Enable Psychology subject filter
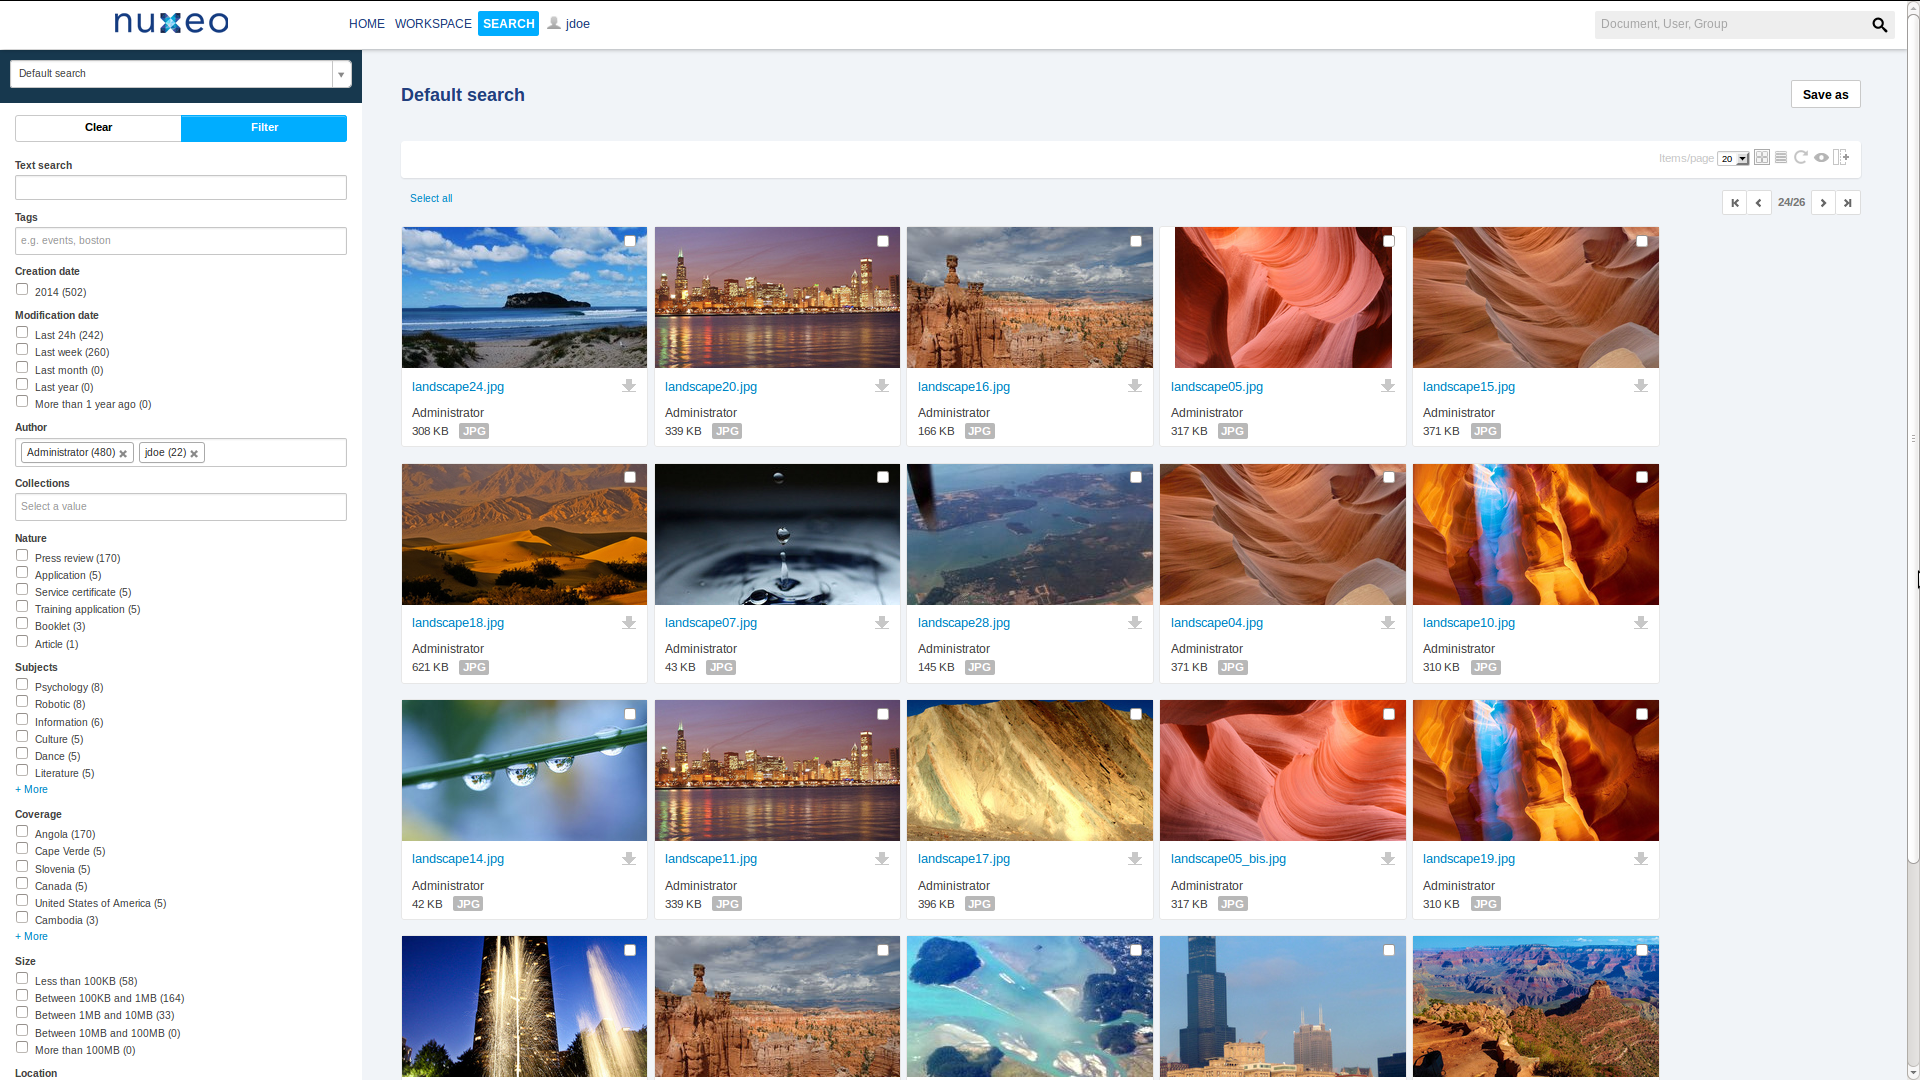 [22, 685]
